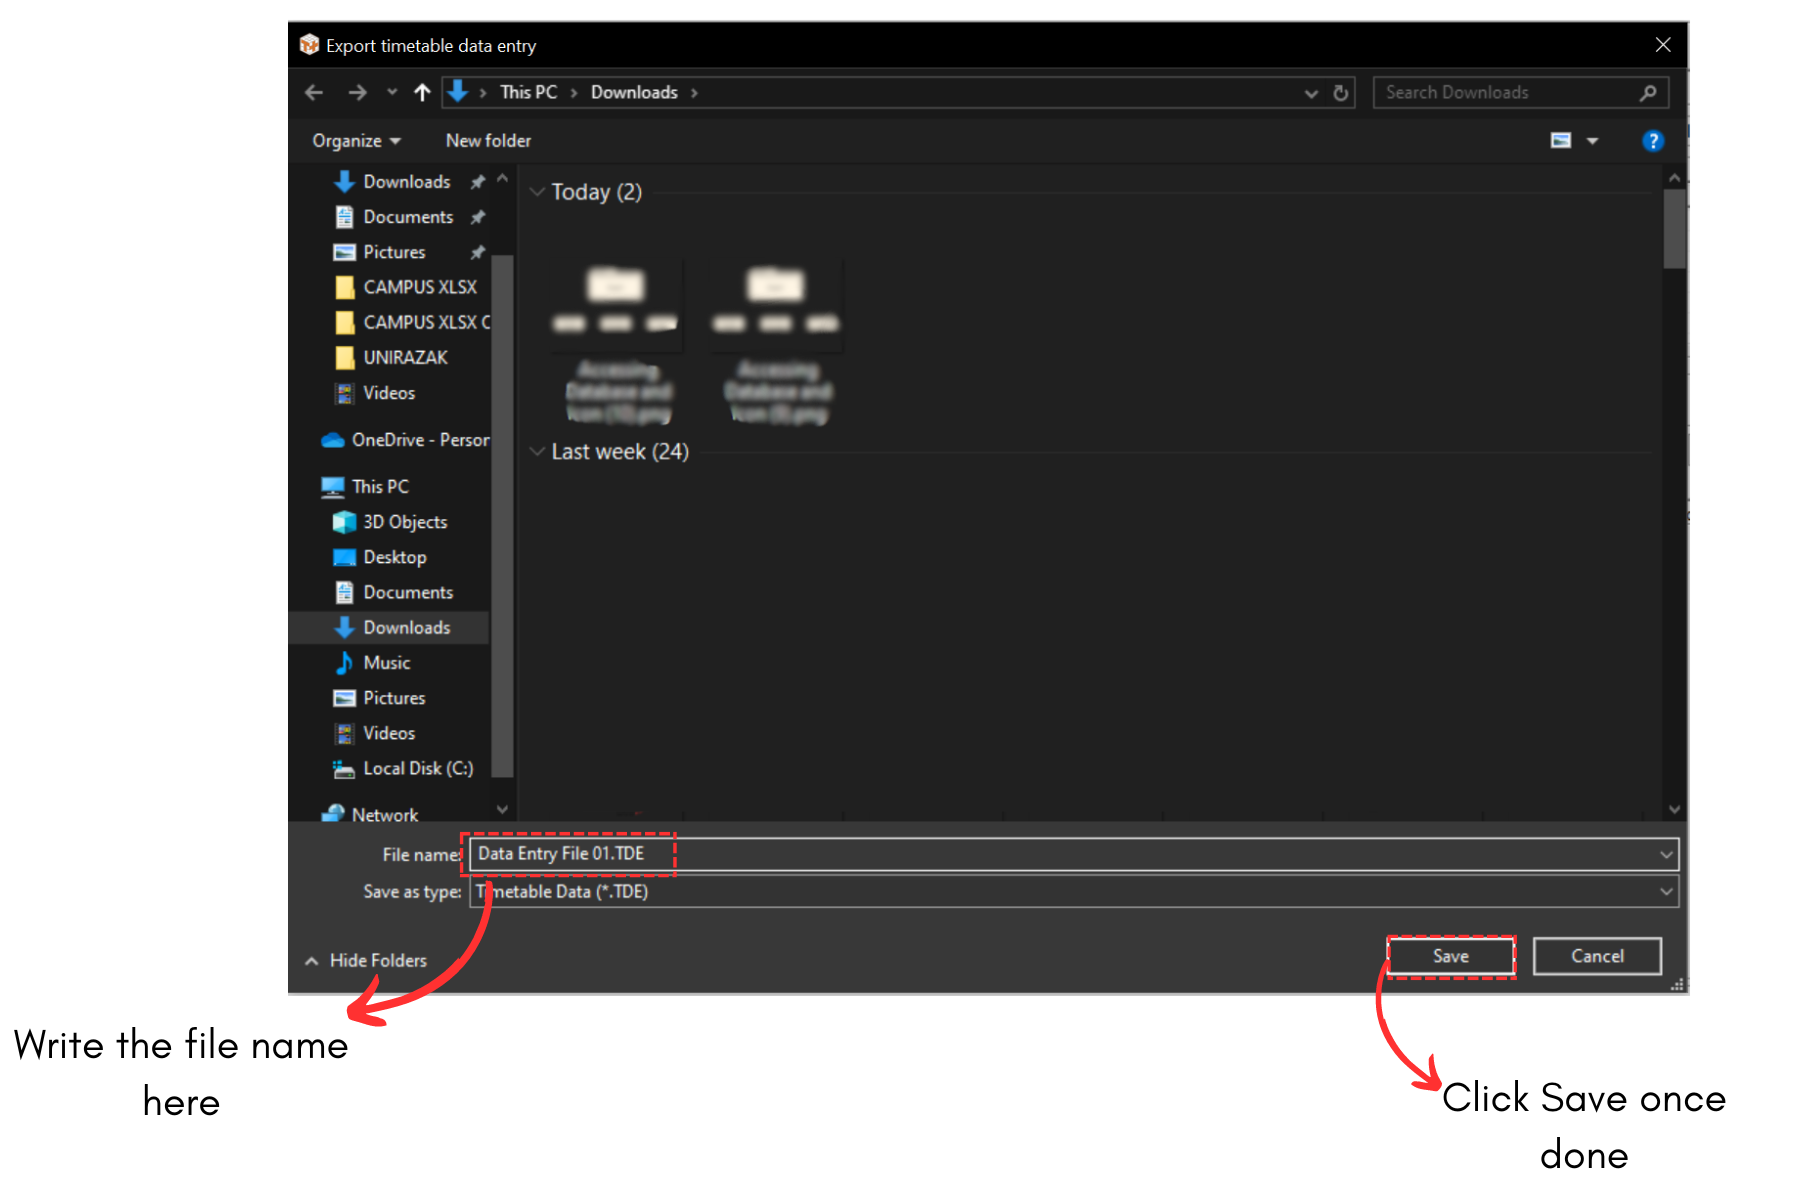Image resolution: width=1793 pixels, height=1183 pixels.
Task: Click New folder in the toolbar
Action: coord(488,141)
